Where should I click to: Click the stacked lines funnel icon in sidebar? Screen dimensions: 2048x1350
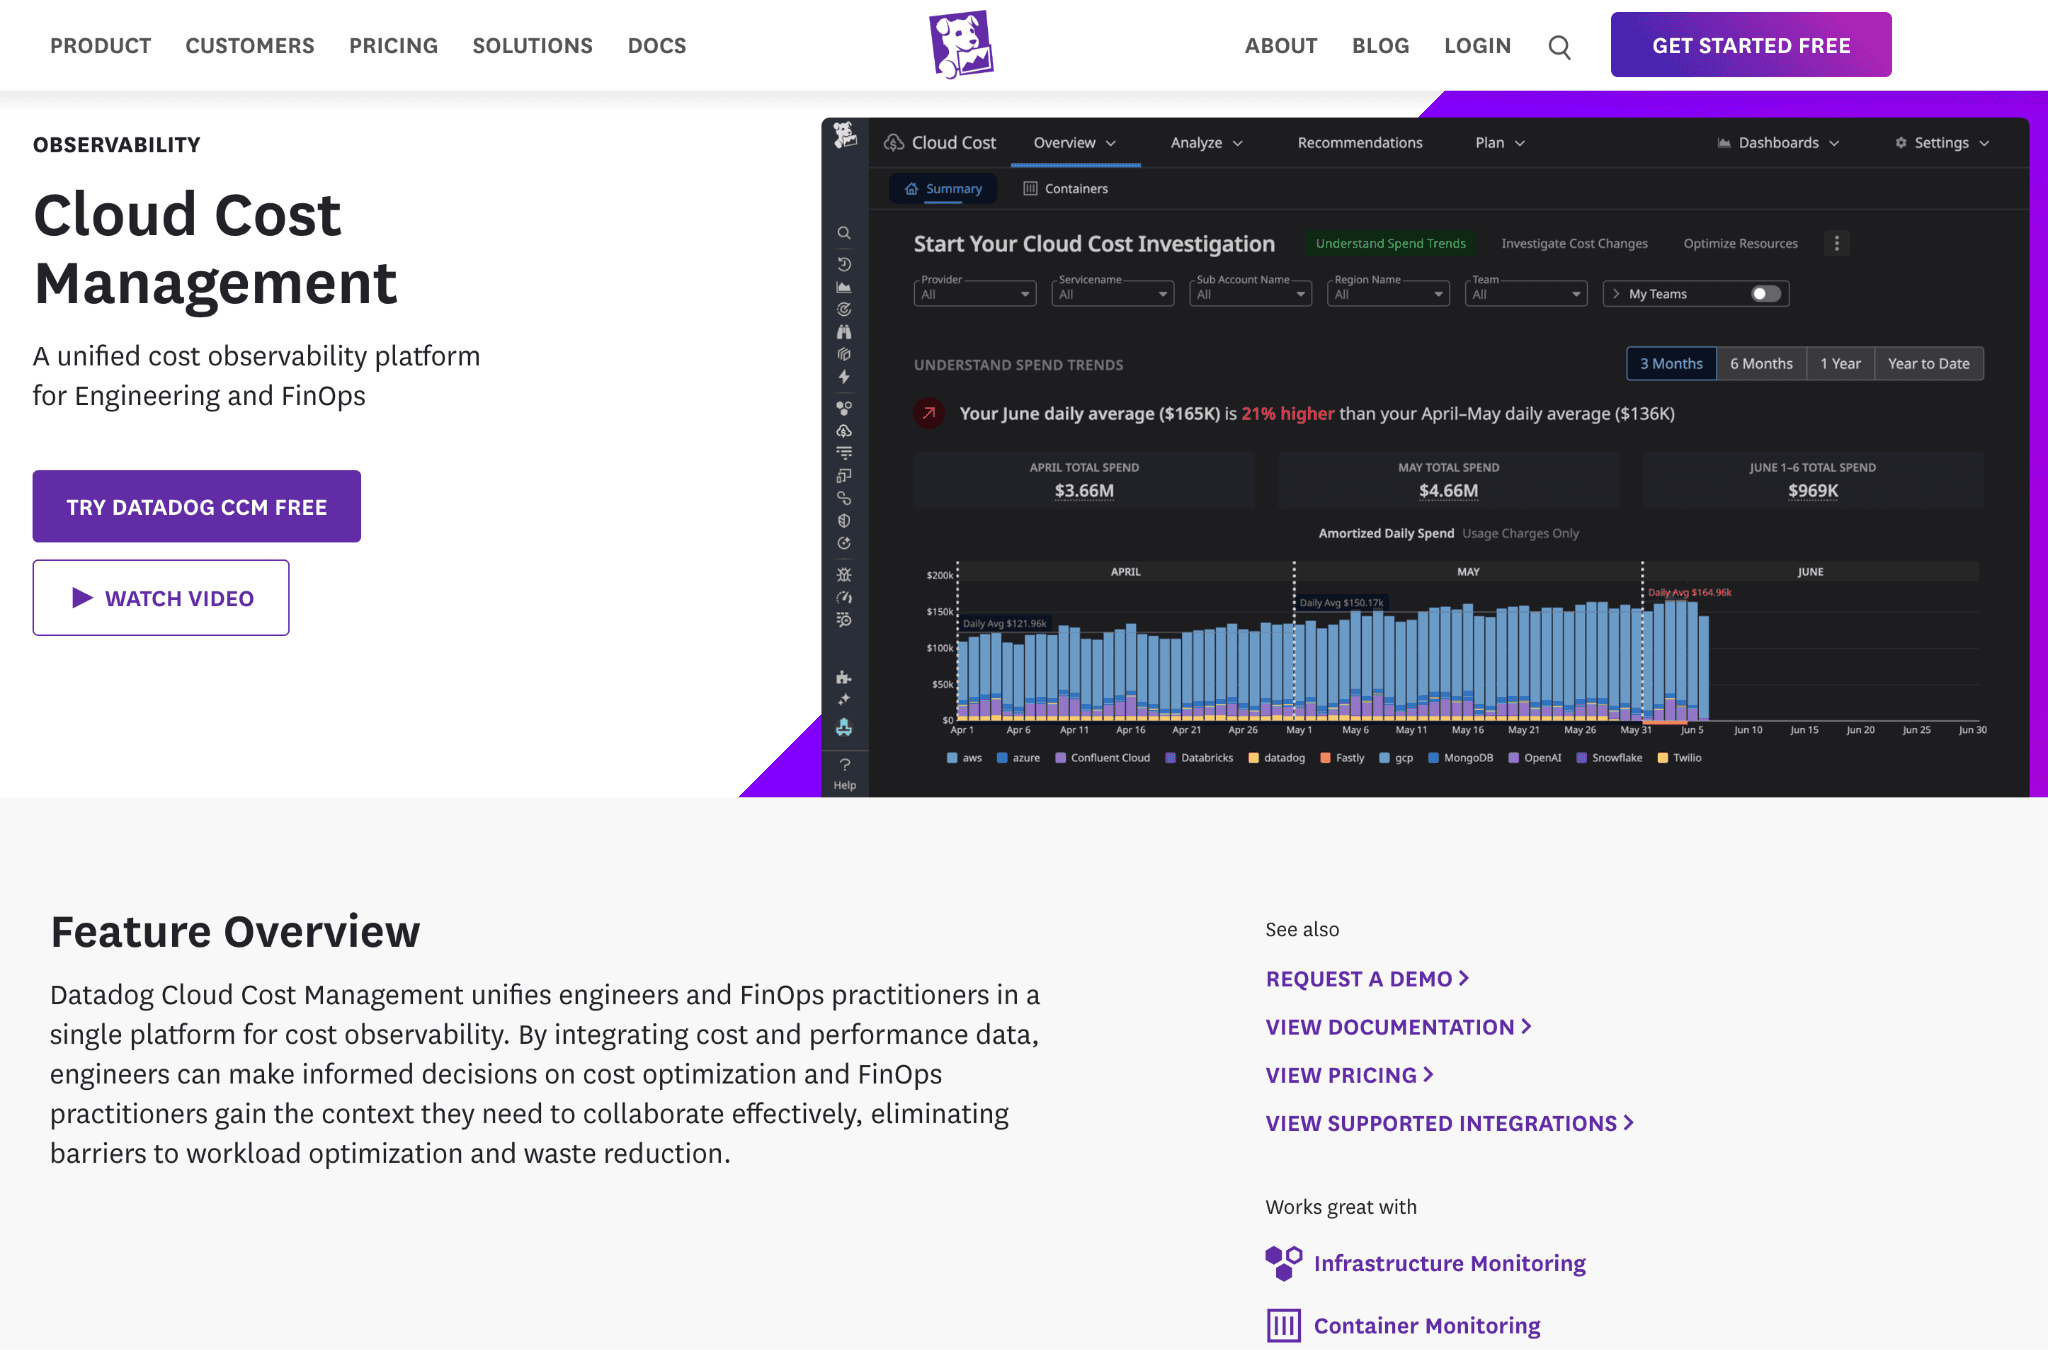click(844, 453)
